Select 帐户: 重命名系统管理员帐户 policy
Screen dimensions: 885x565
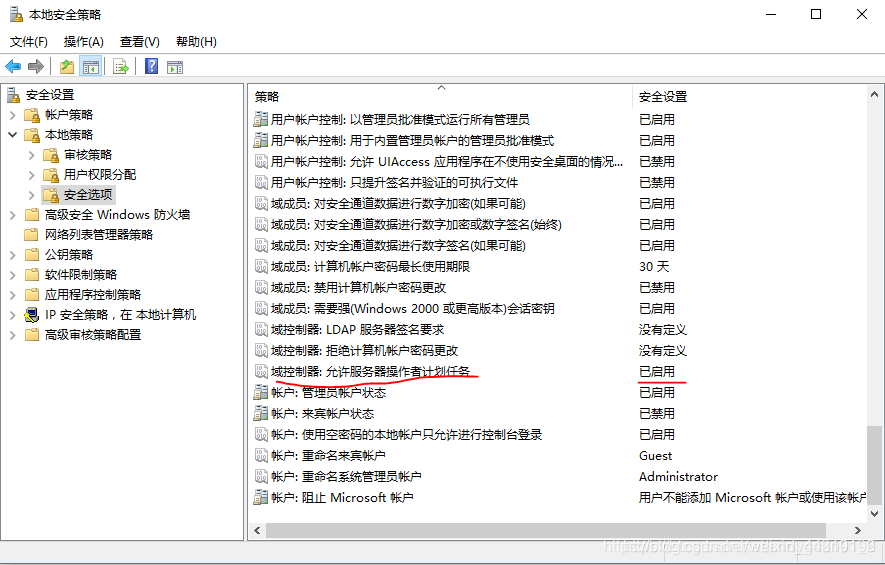click(346, 476)
